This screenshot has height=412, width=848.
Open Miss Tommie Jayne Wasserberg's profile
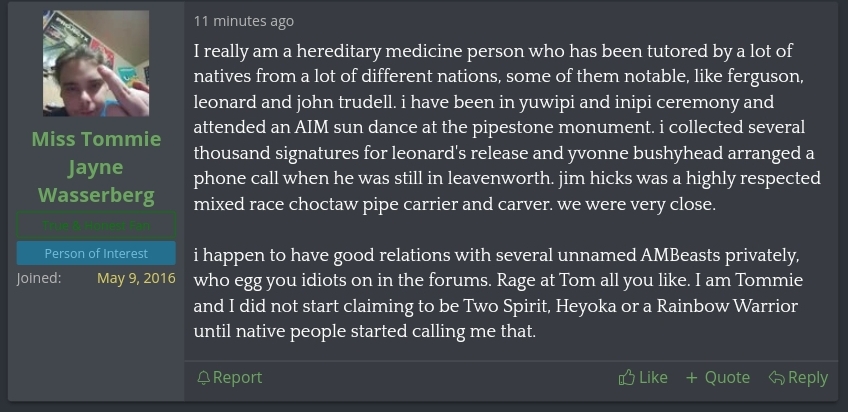coord(96,167)
